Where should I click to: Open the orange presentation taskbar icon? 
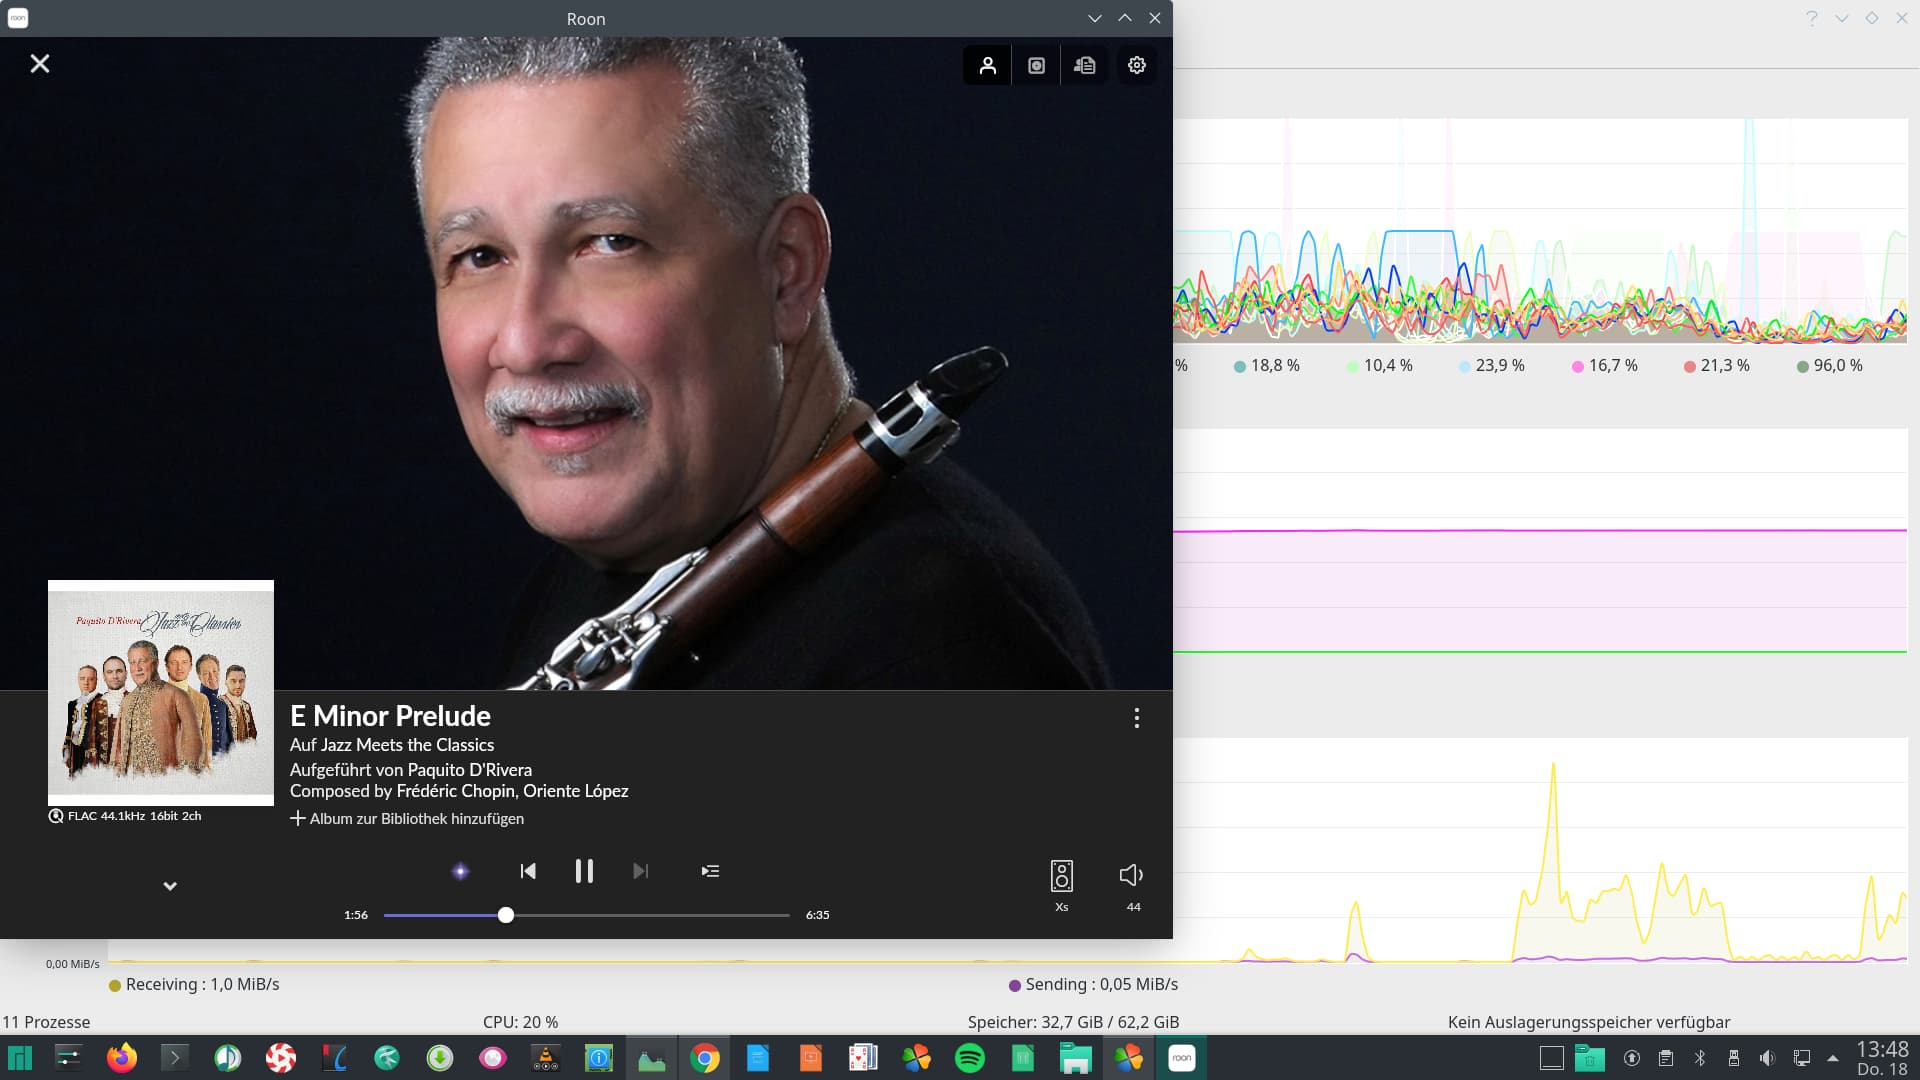click(x=811, y=1058)
